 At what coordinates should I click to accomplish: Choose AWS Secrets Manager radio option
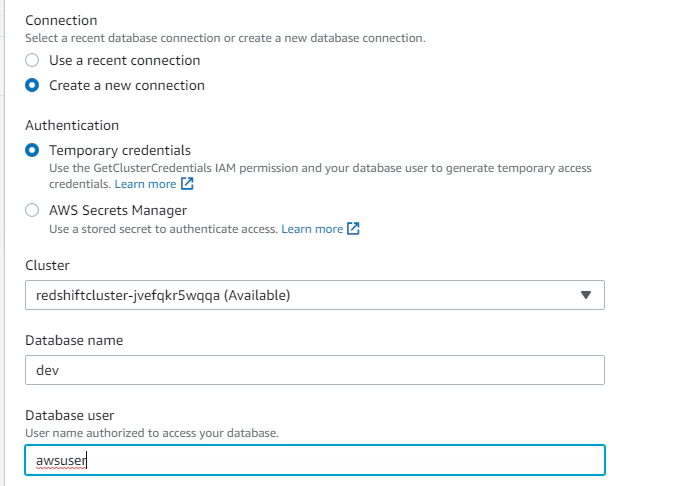coord(32,210)
